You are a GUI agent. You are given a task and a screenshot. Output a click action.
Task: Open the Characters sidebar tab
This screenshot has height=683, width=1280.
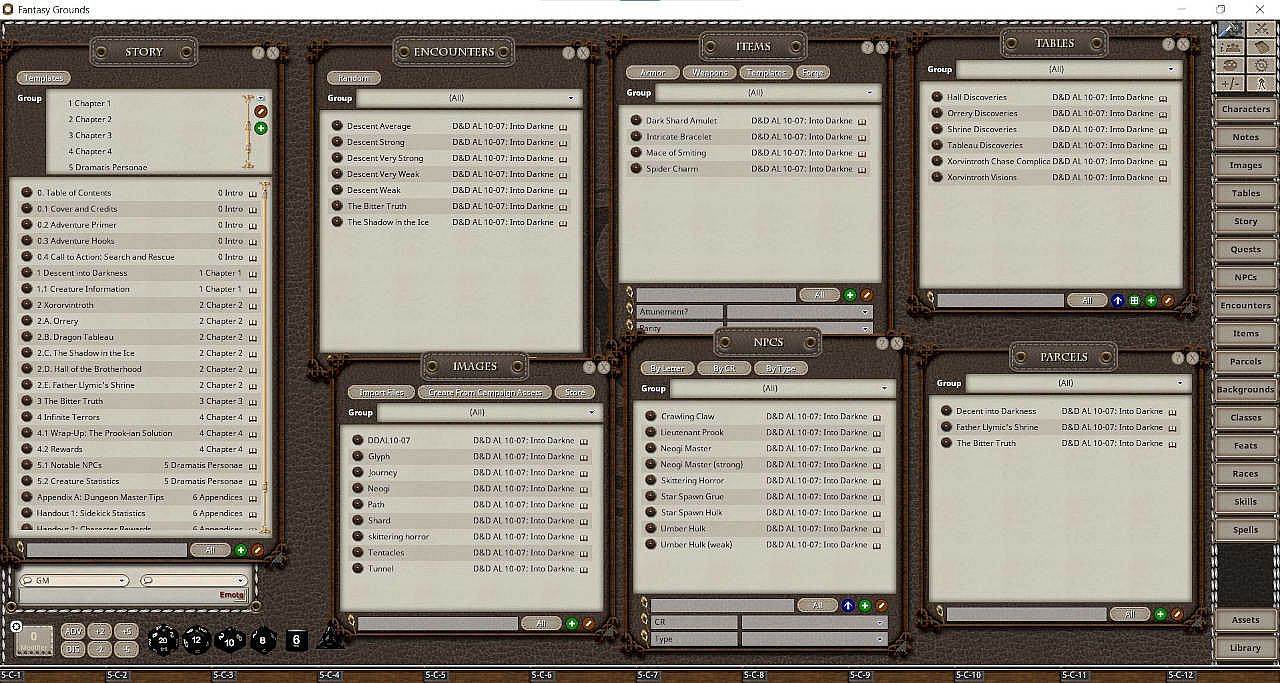pyautogui.click(x=1245, y=109)
